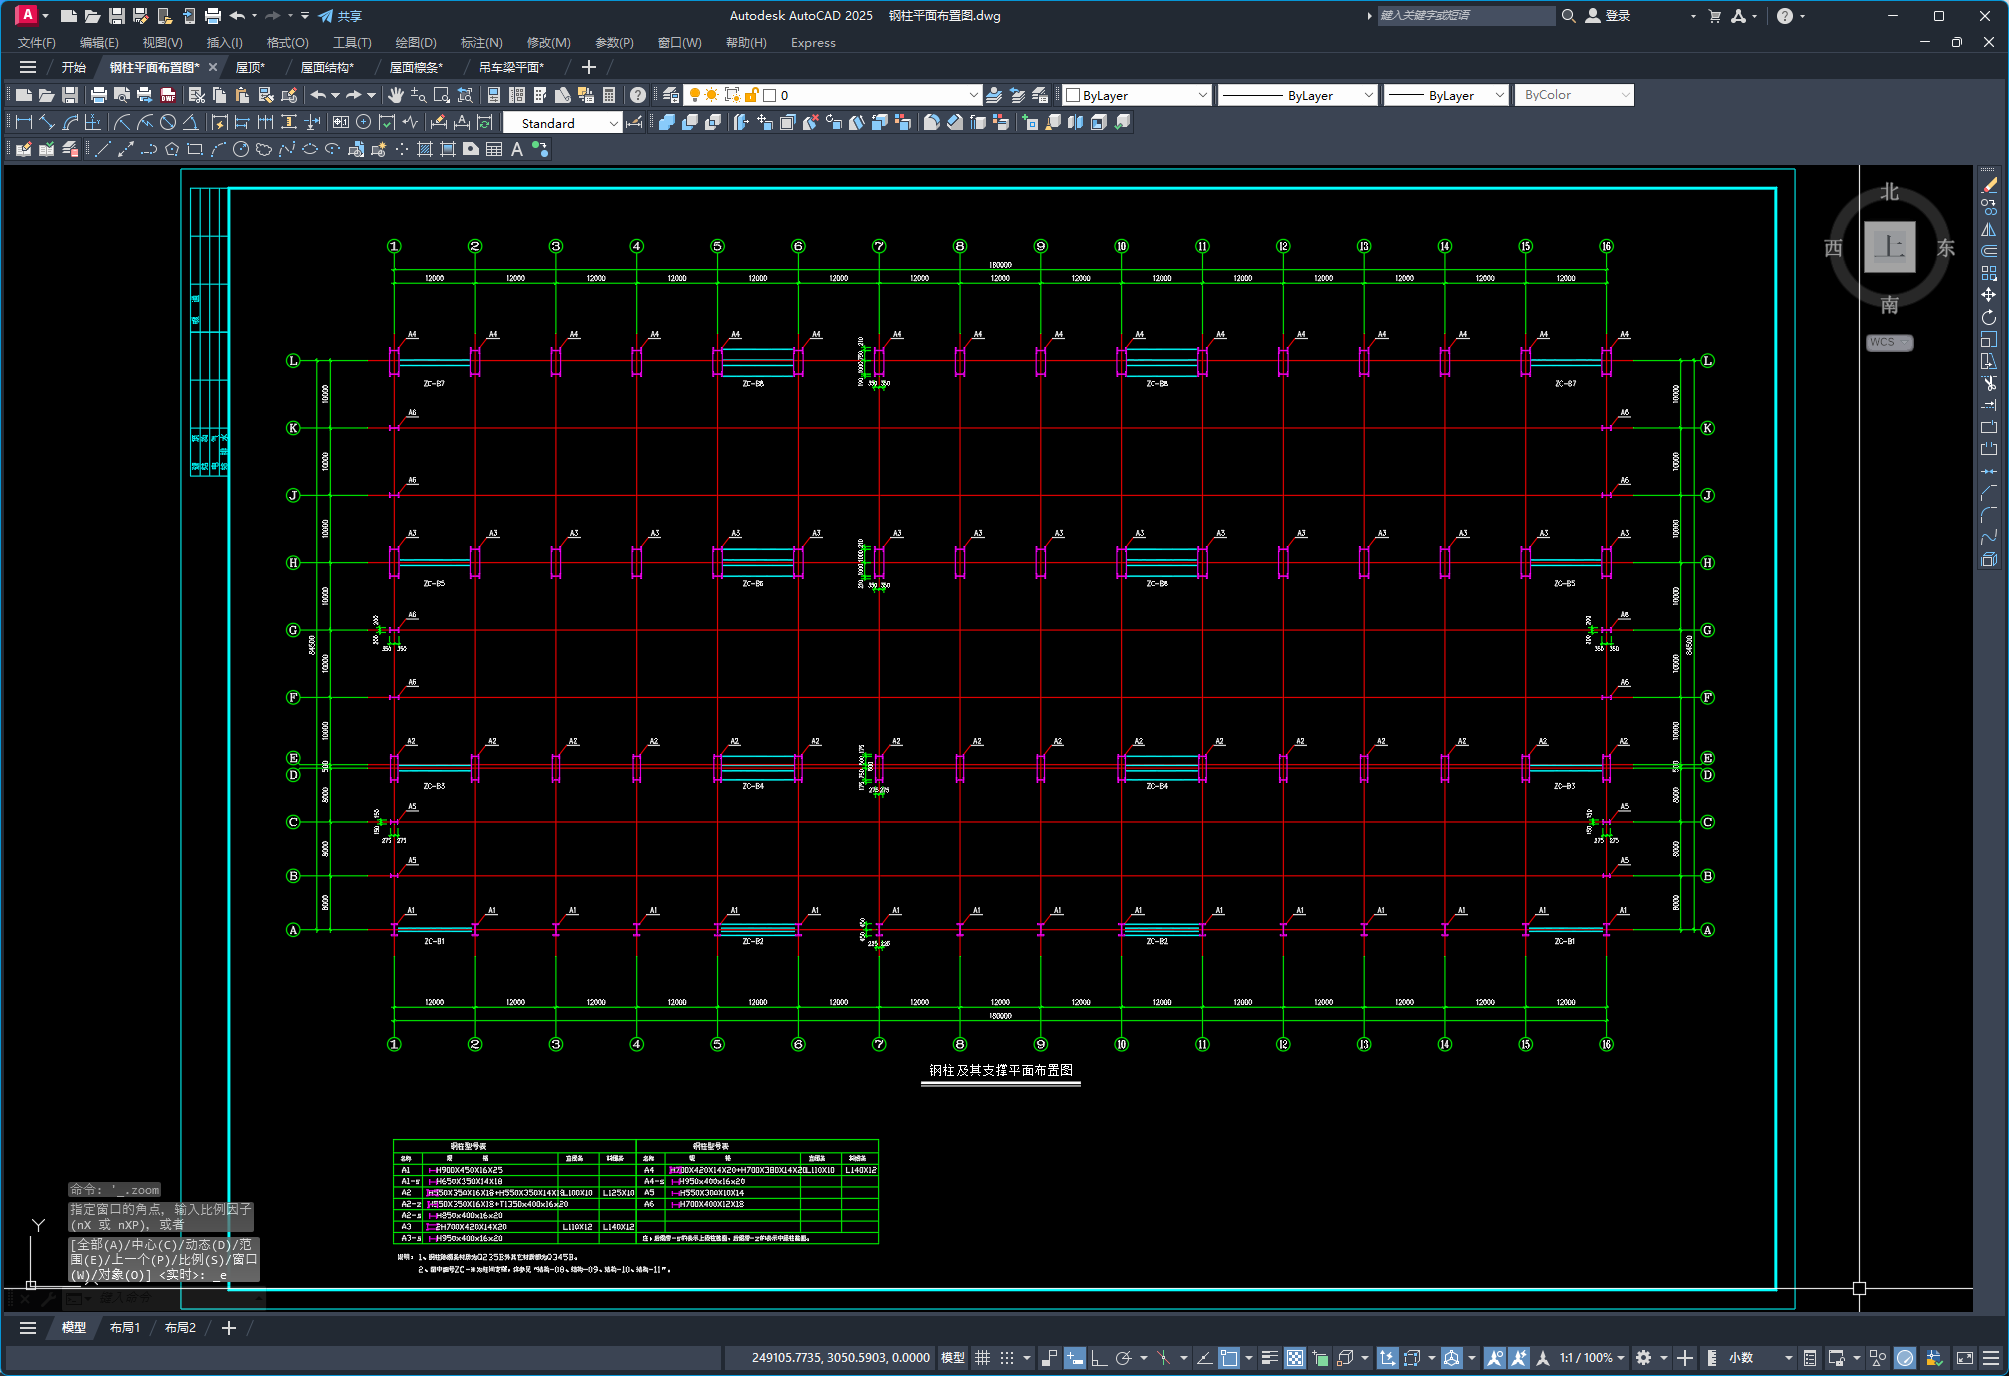Switch to the 屋面结构 drawing tab
This screenshot has height=1376, width=2009.
(x=327, y=67)
